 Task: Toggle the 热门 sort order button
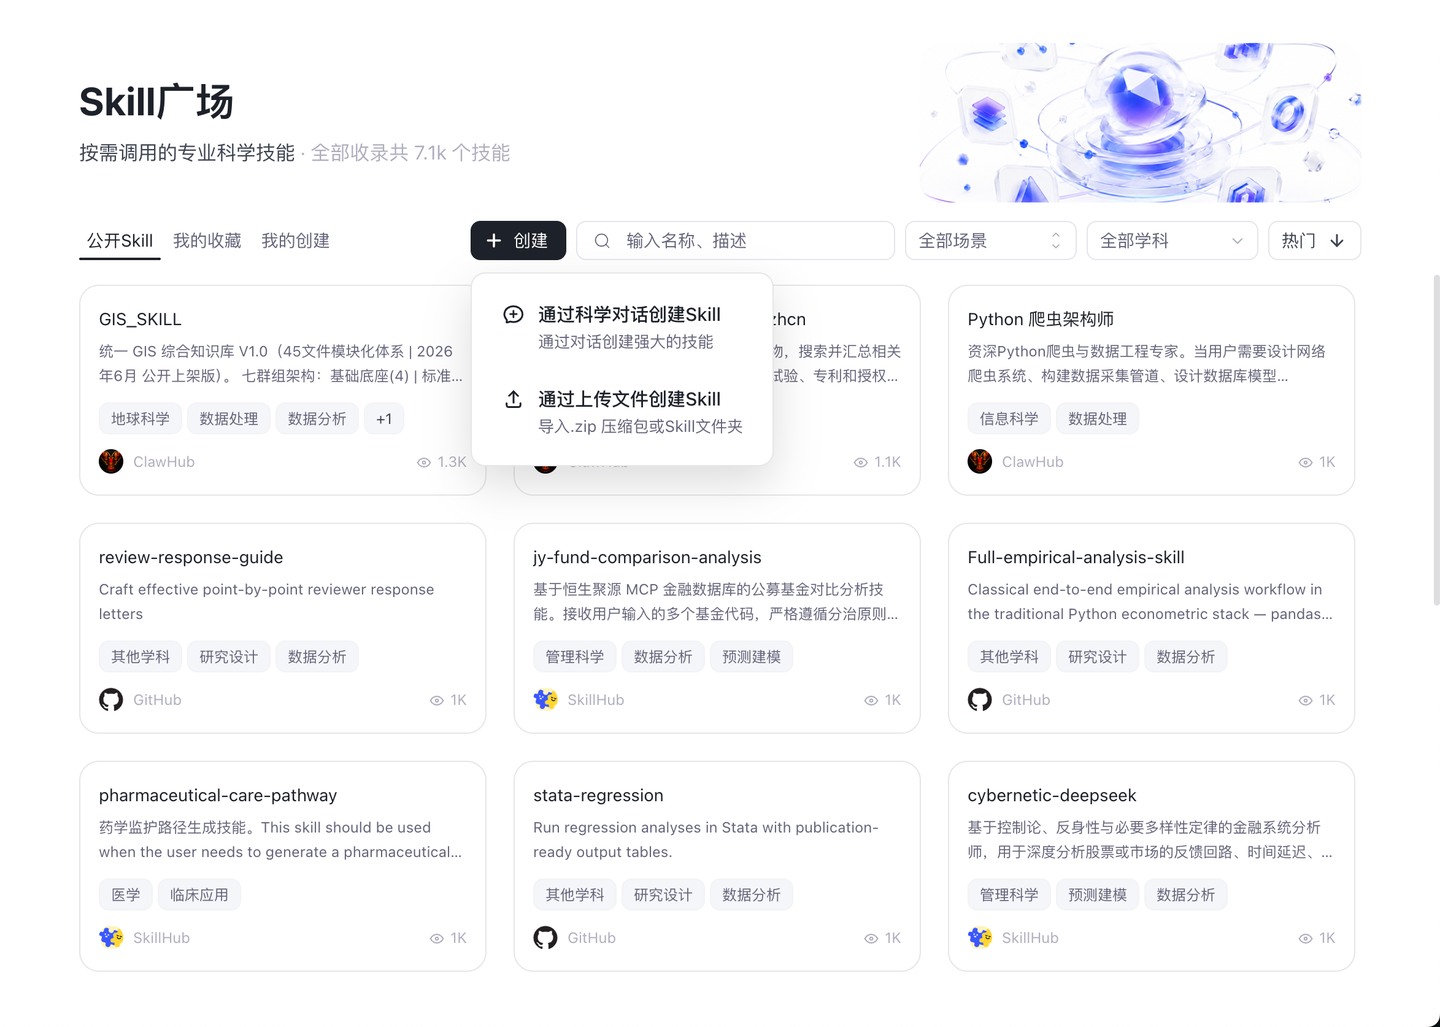pos(1314,241)
